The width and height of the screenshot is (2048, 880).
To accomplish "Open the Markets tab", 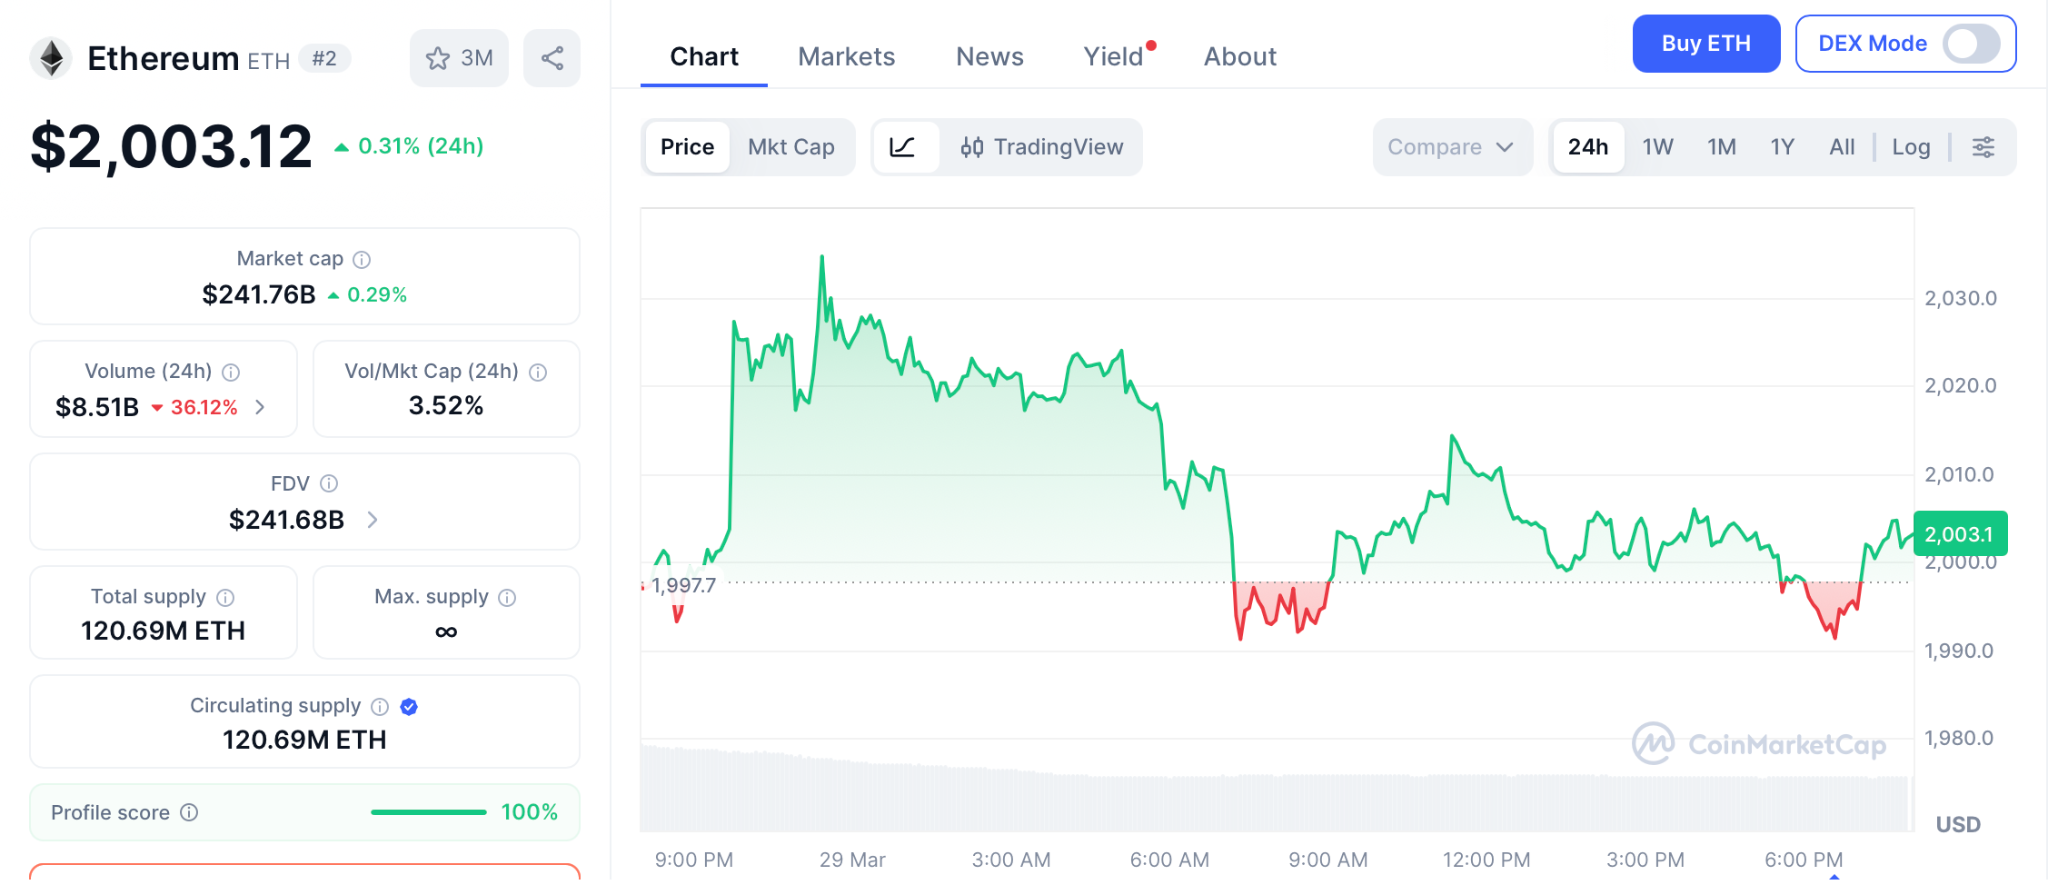I will (x=846, y=57).
